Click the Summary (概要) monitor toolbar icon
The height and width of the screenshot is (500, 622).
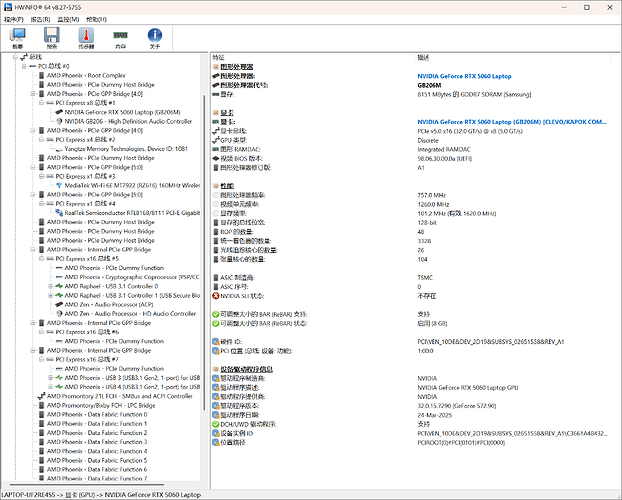coord(18,38)
